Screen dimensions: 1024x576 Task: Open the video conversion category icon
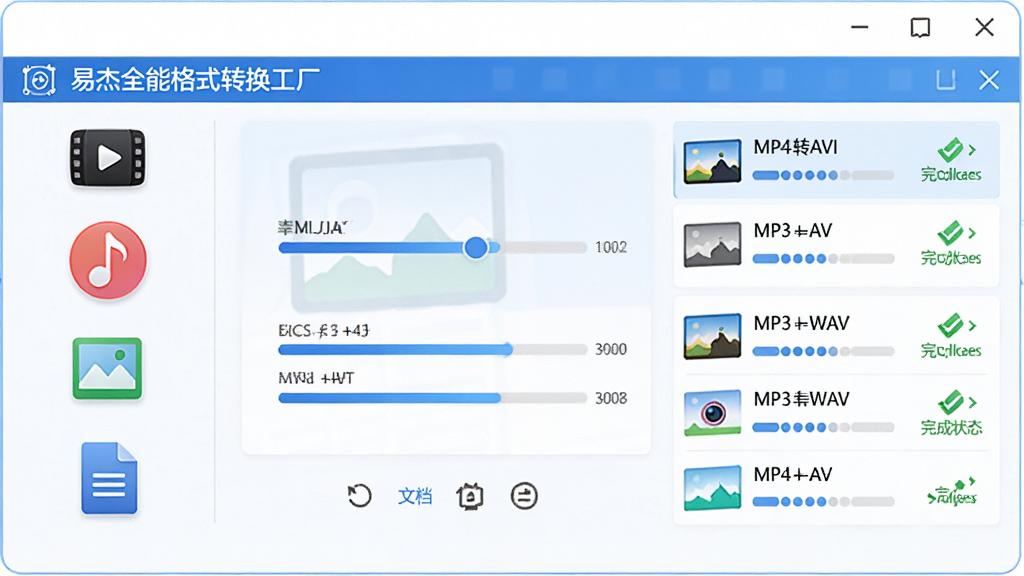tap(108, 158)
